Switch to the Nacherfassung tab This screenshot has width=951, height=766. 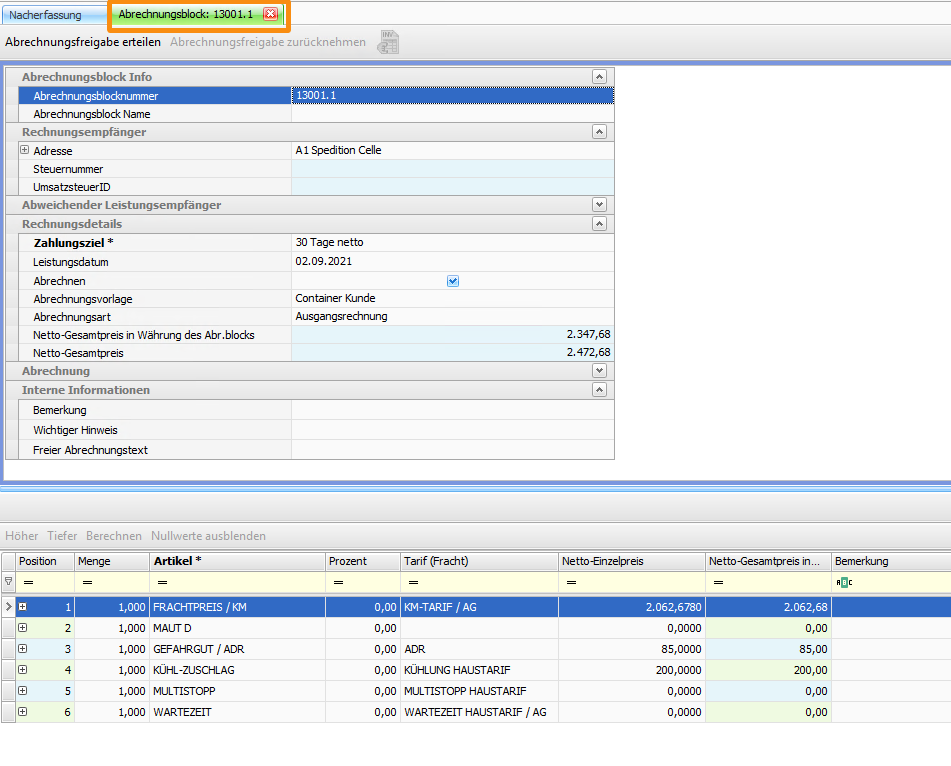46,15
